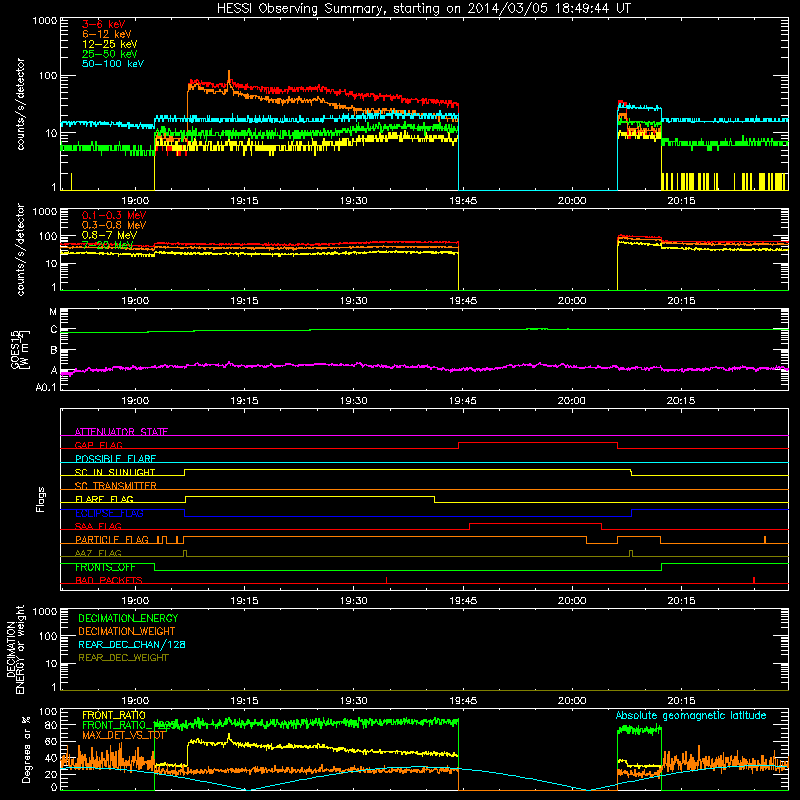Click 20:00 time label under GOES plot
This screenshot has height=800, width=800.
(x=571, y=401)
